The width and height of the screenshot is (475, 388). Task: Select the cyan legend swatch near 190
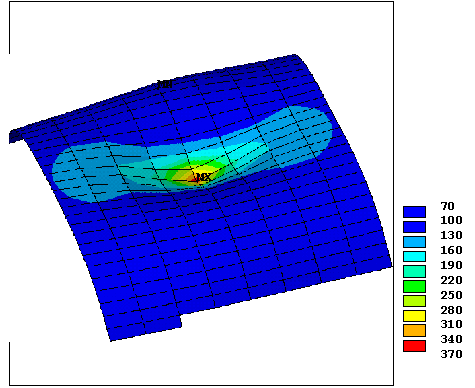[x=414, y=256]
